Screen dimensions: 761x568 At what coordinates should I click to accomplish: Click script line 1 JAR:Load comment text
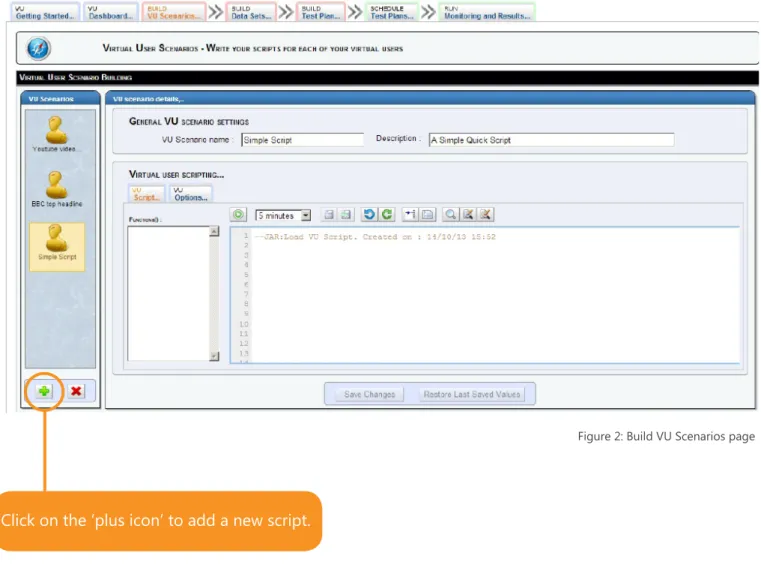click(375, 237)
